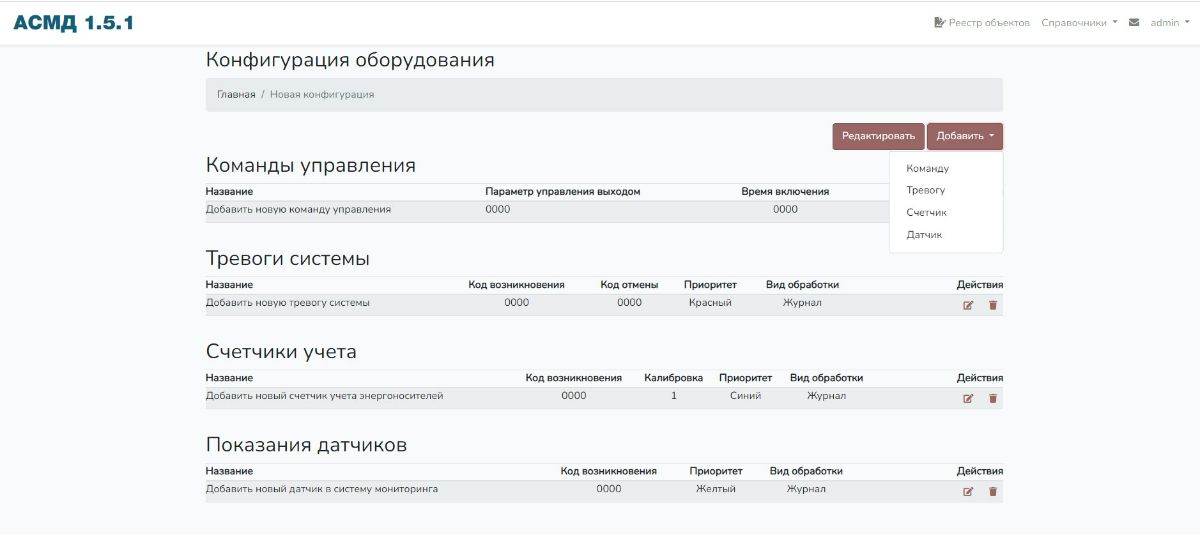Collapse the Добавить dropdown button

(x=965, y=136)
